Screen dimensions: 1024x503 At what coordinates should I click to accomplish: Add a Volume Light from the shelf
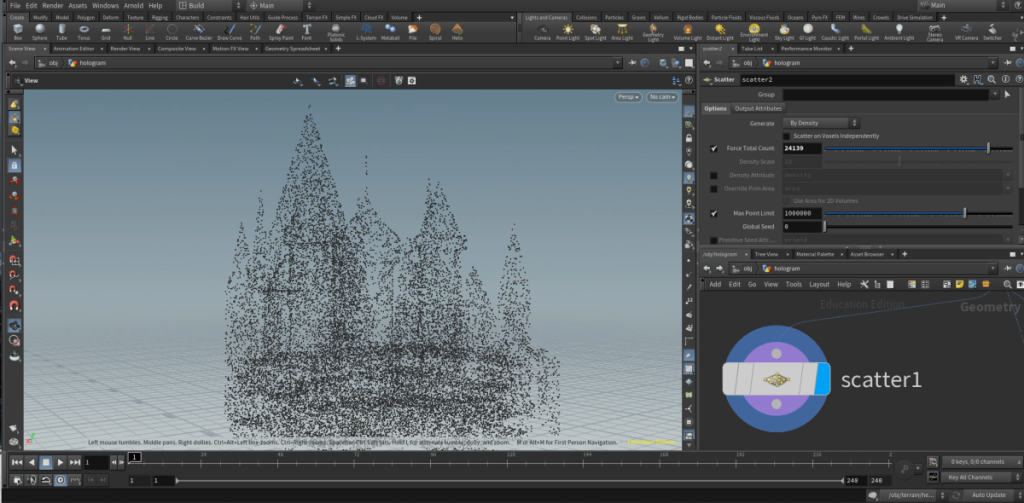[x=687, y=31]
